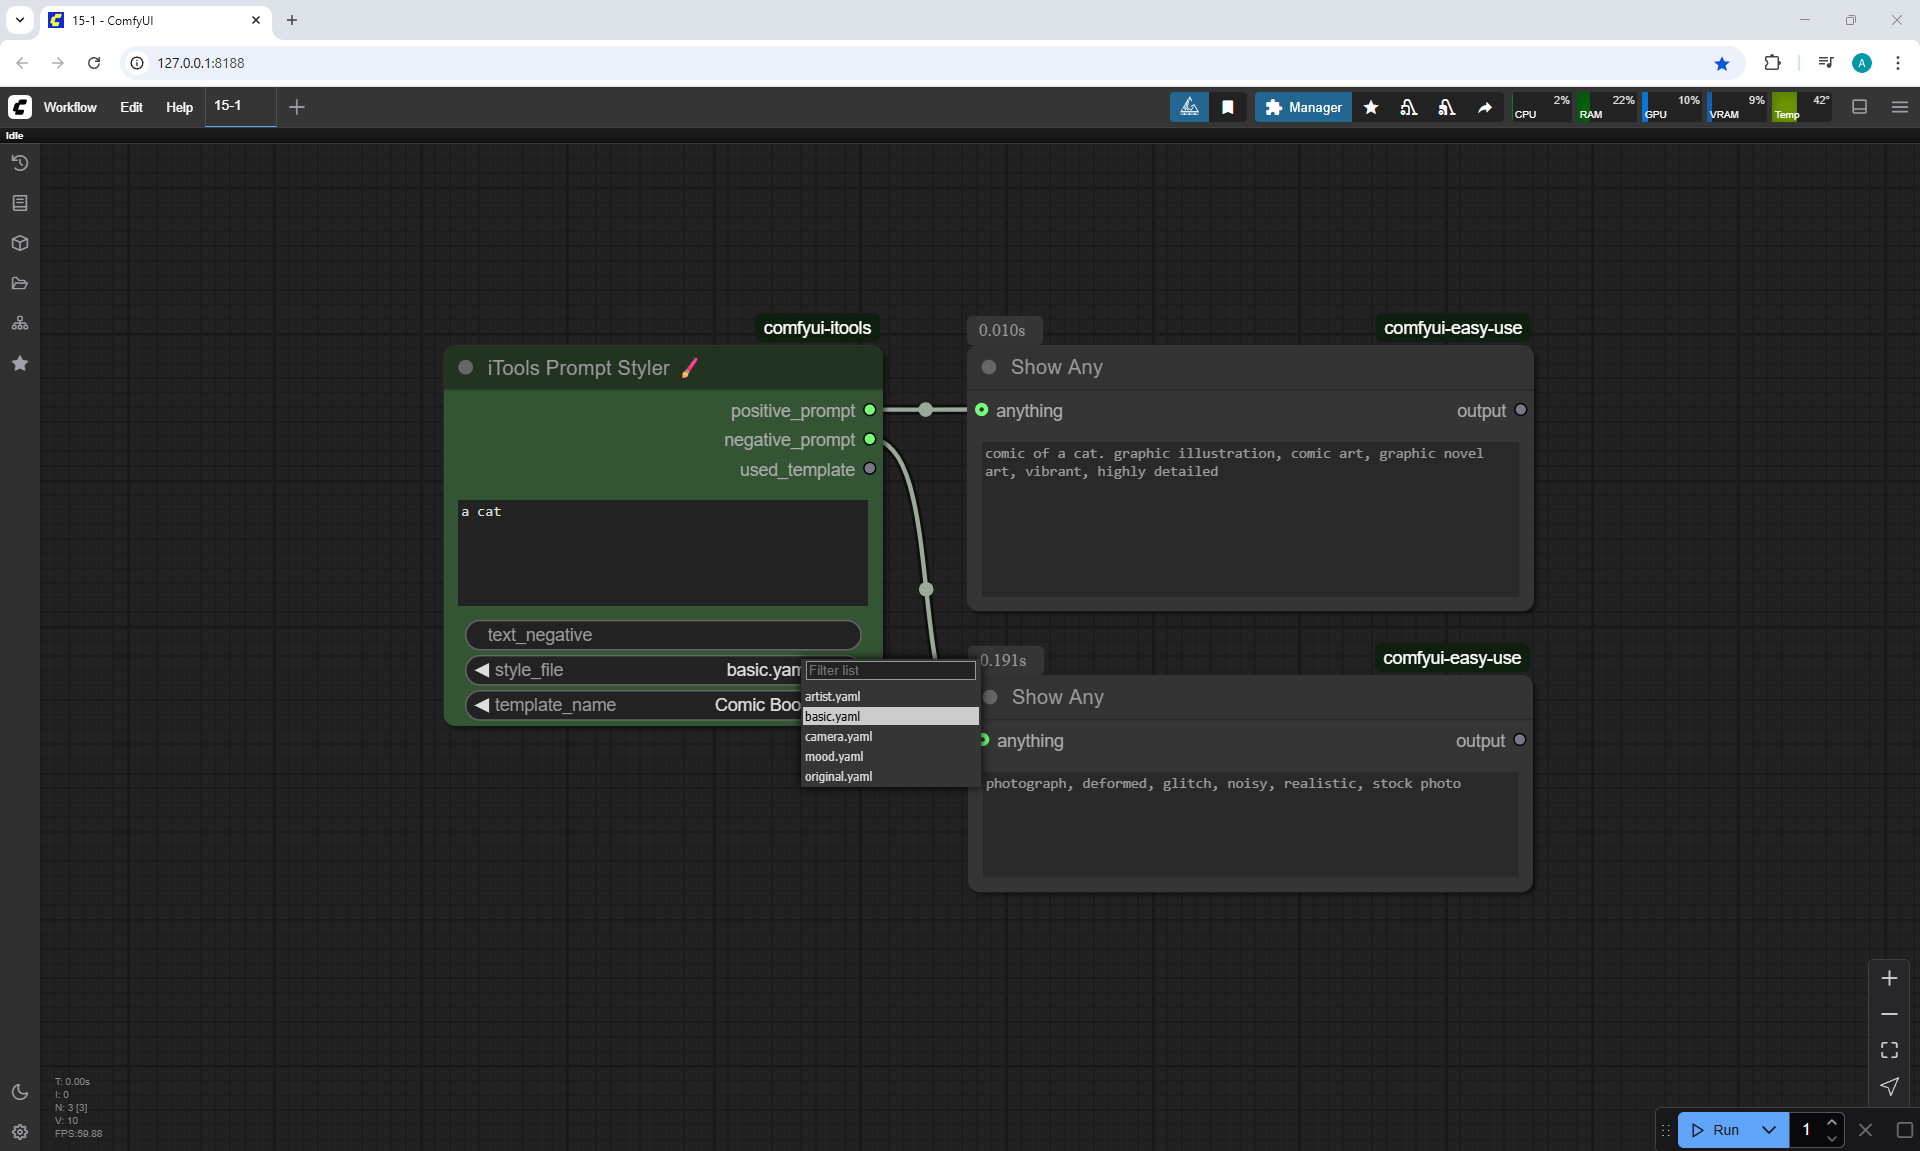Click the Filter list search field
This screenshot has width=1920, height=1151.
click(x=889, y=670)
